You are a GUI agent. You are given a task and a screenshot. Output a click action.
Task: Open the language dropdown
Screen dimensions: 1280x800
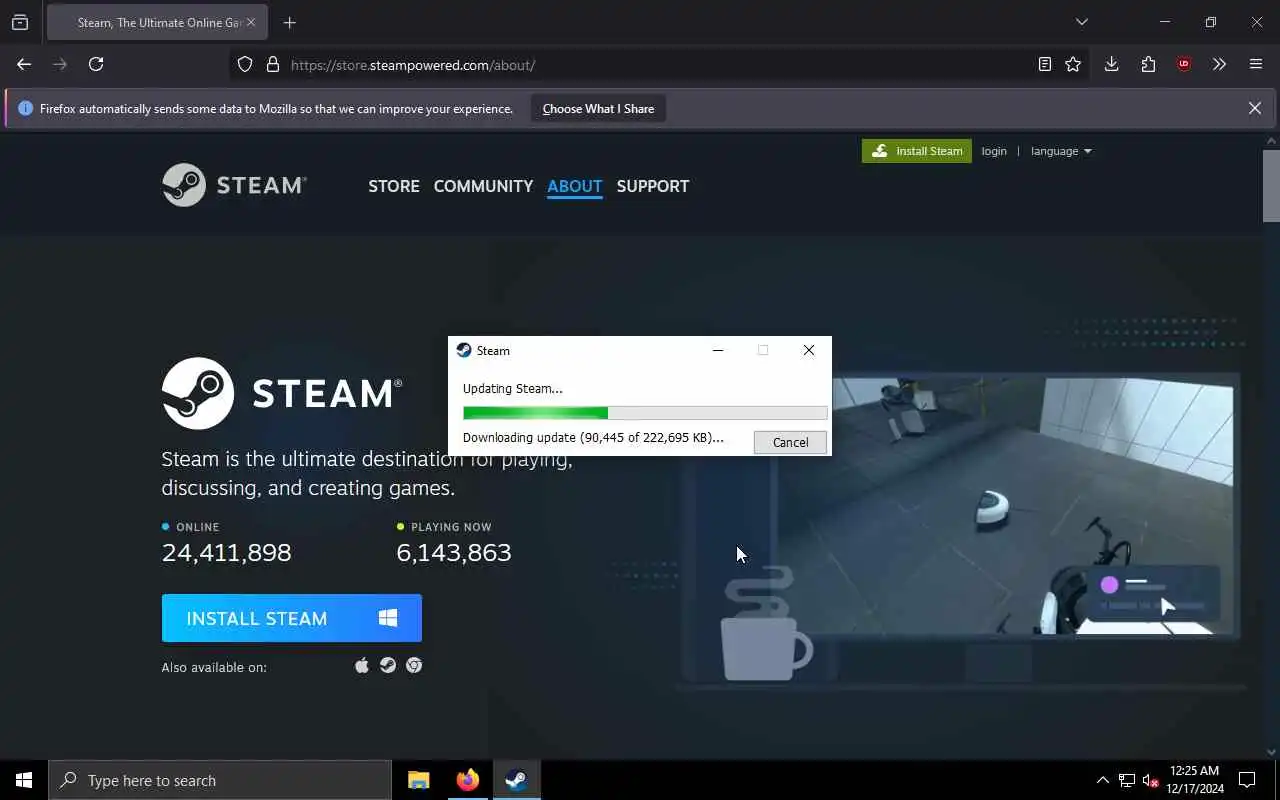pyautogui.click(x=1061, y=151)
